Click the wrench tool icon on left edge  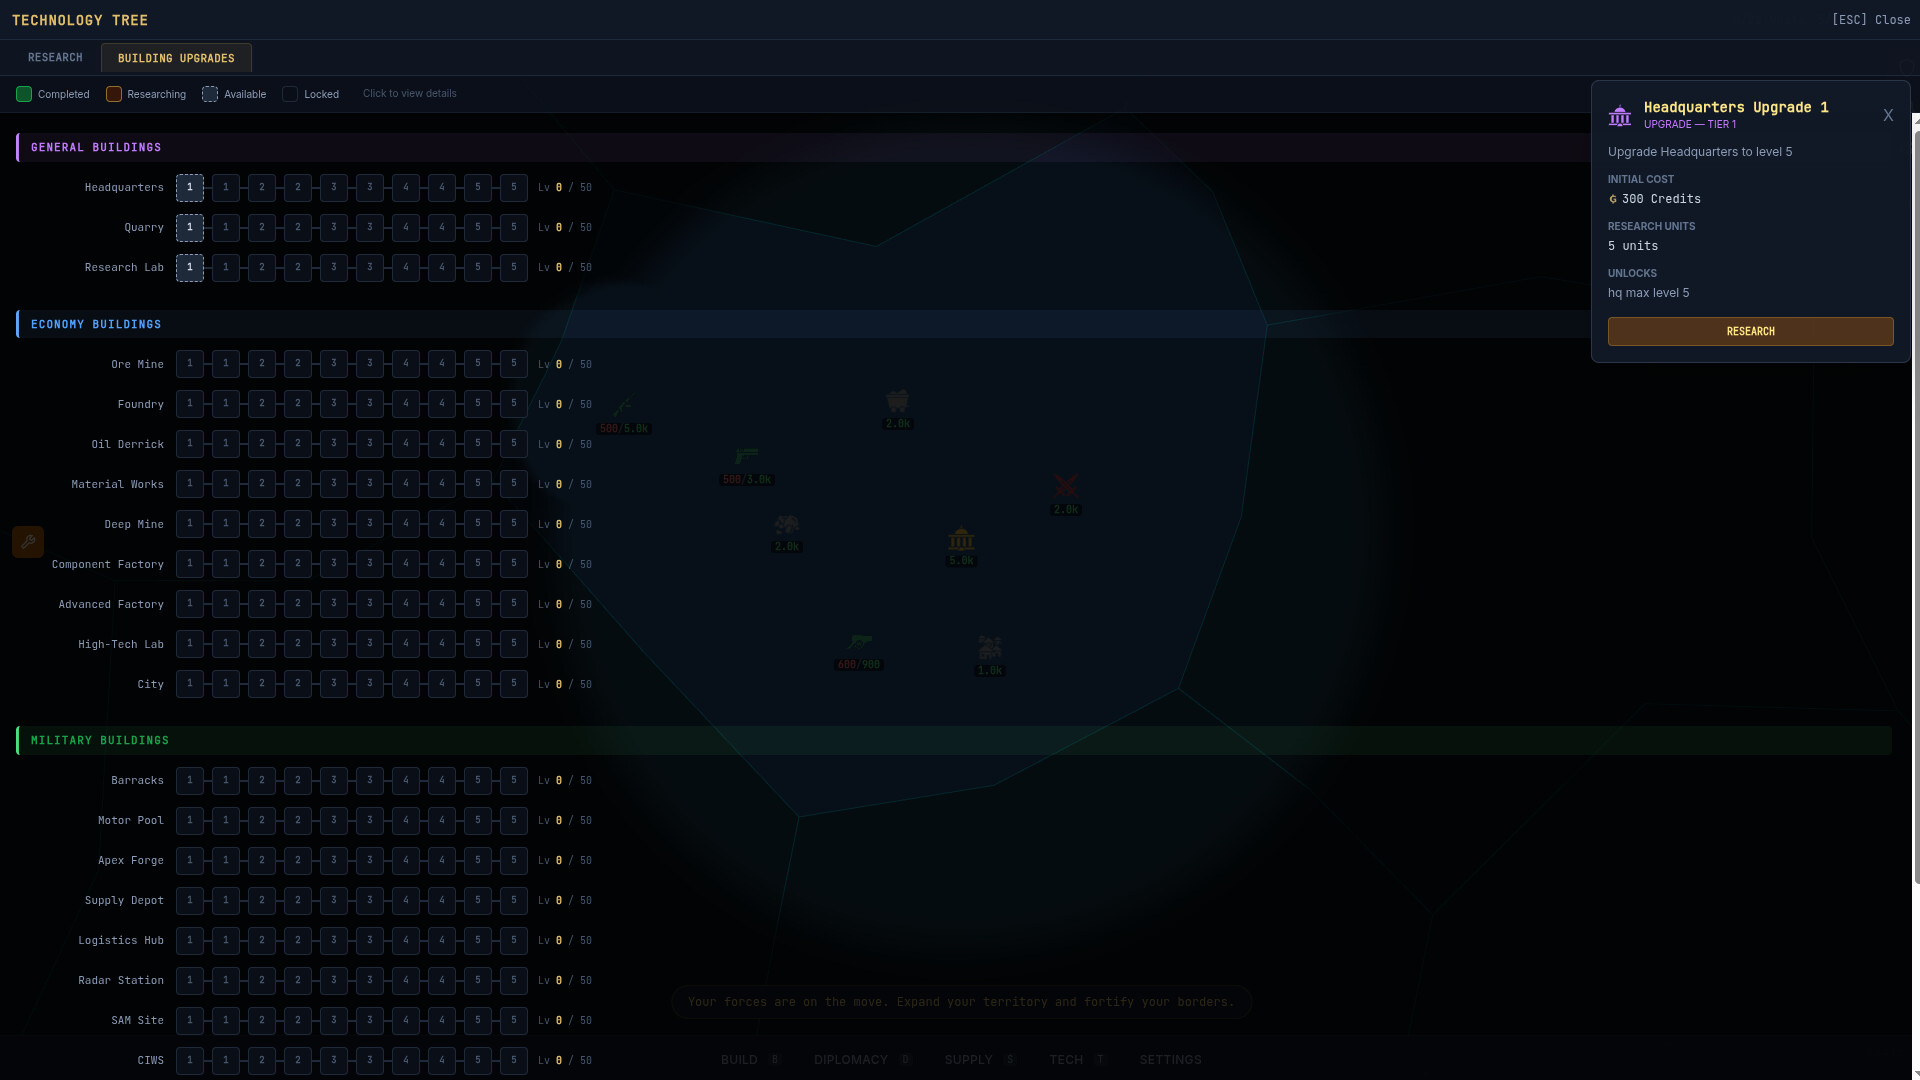[28, 542]
